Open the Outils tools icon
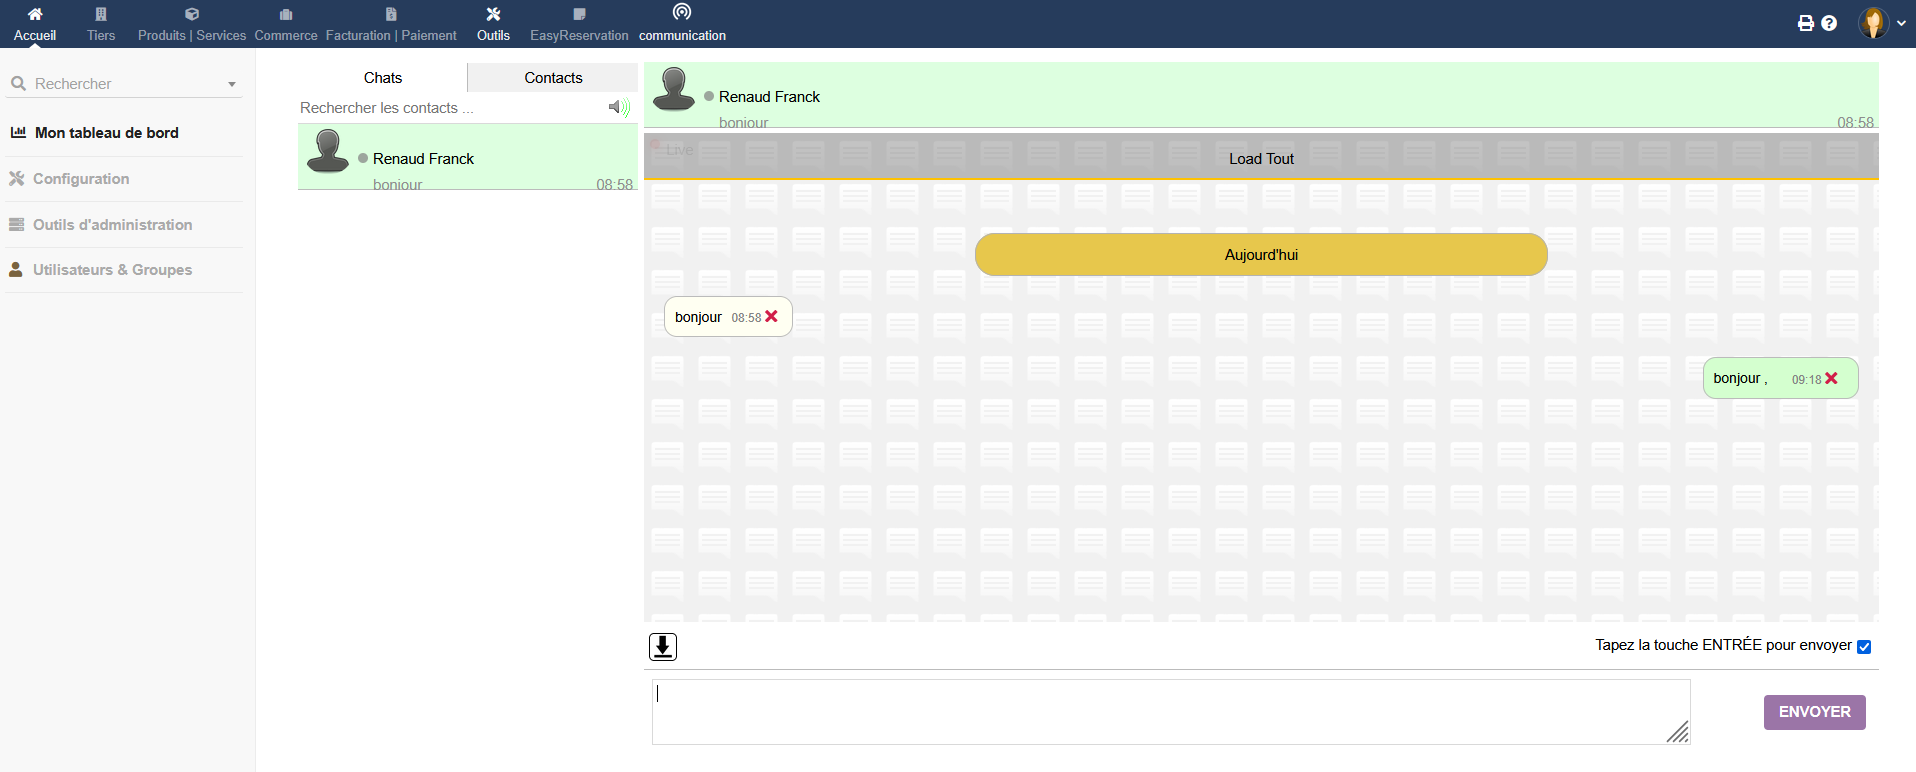This screenshot has width=1916, height=772. click(x=493, y=15)
